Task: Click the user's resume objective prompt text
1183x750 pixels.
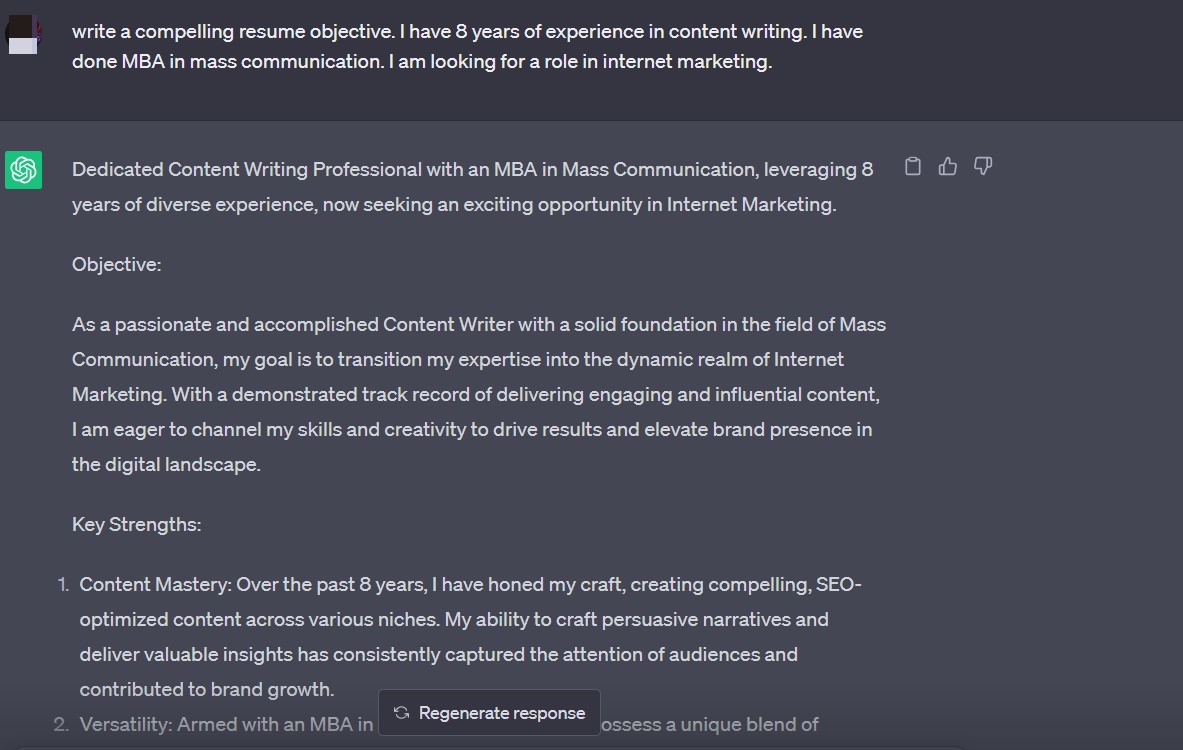Action: [x=467, y=46]
